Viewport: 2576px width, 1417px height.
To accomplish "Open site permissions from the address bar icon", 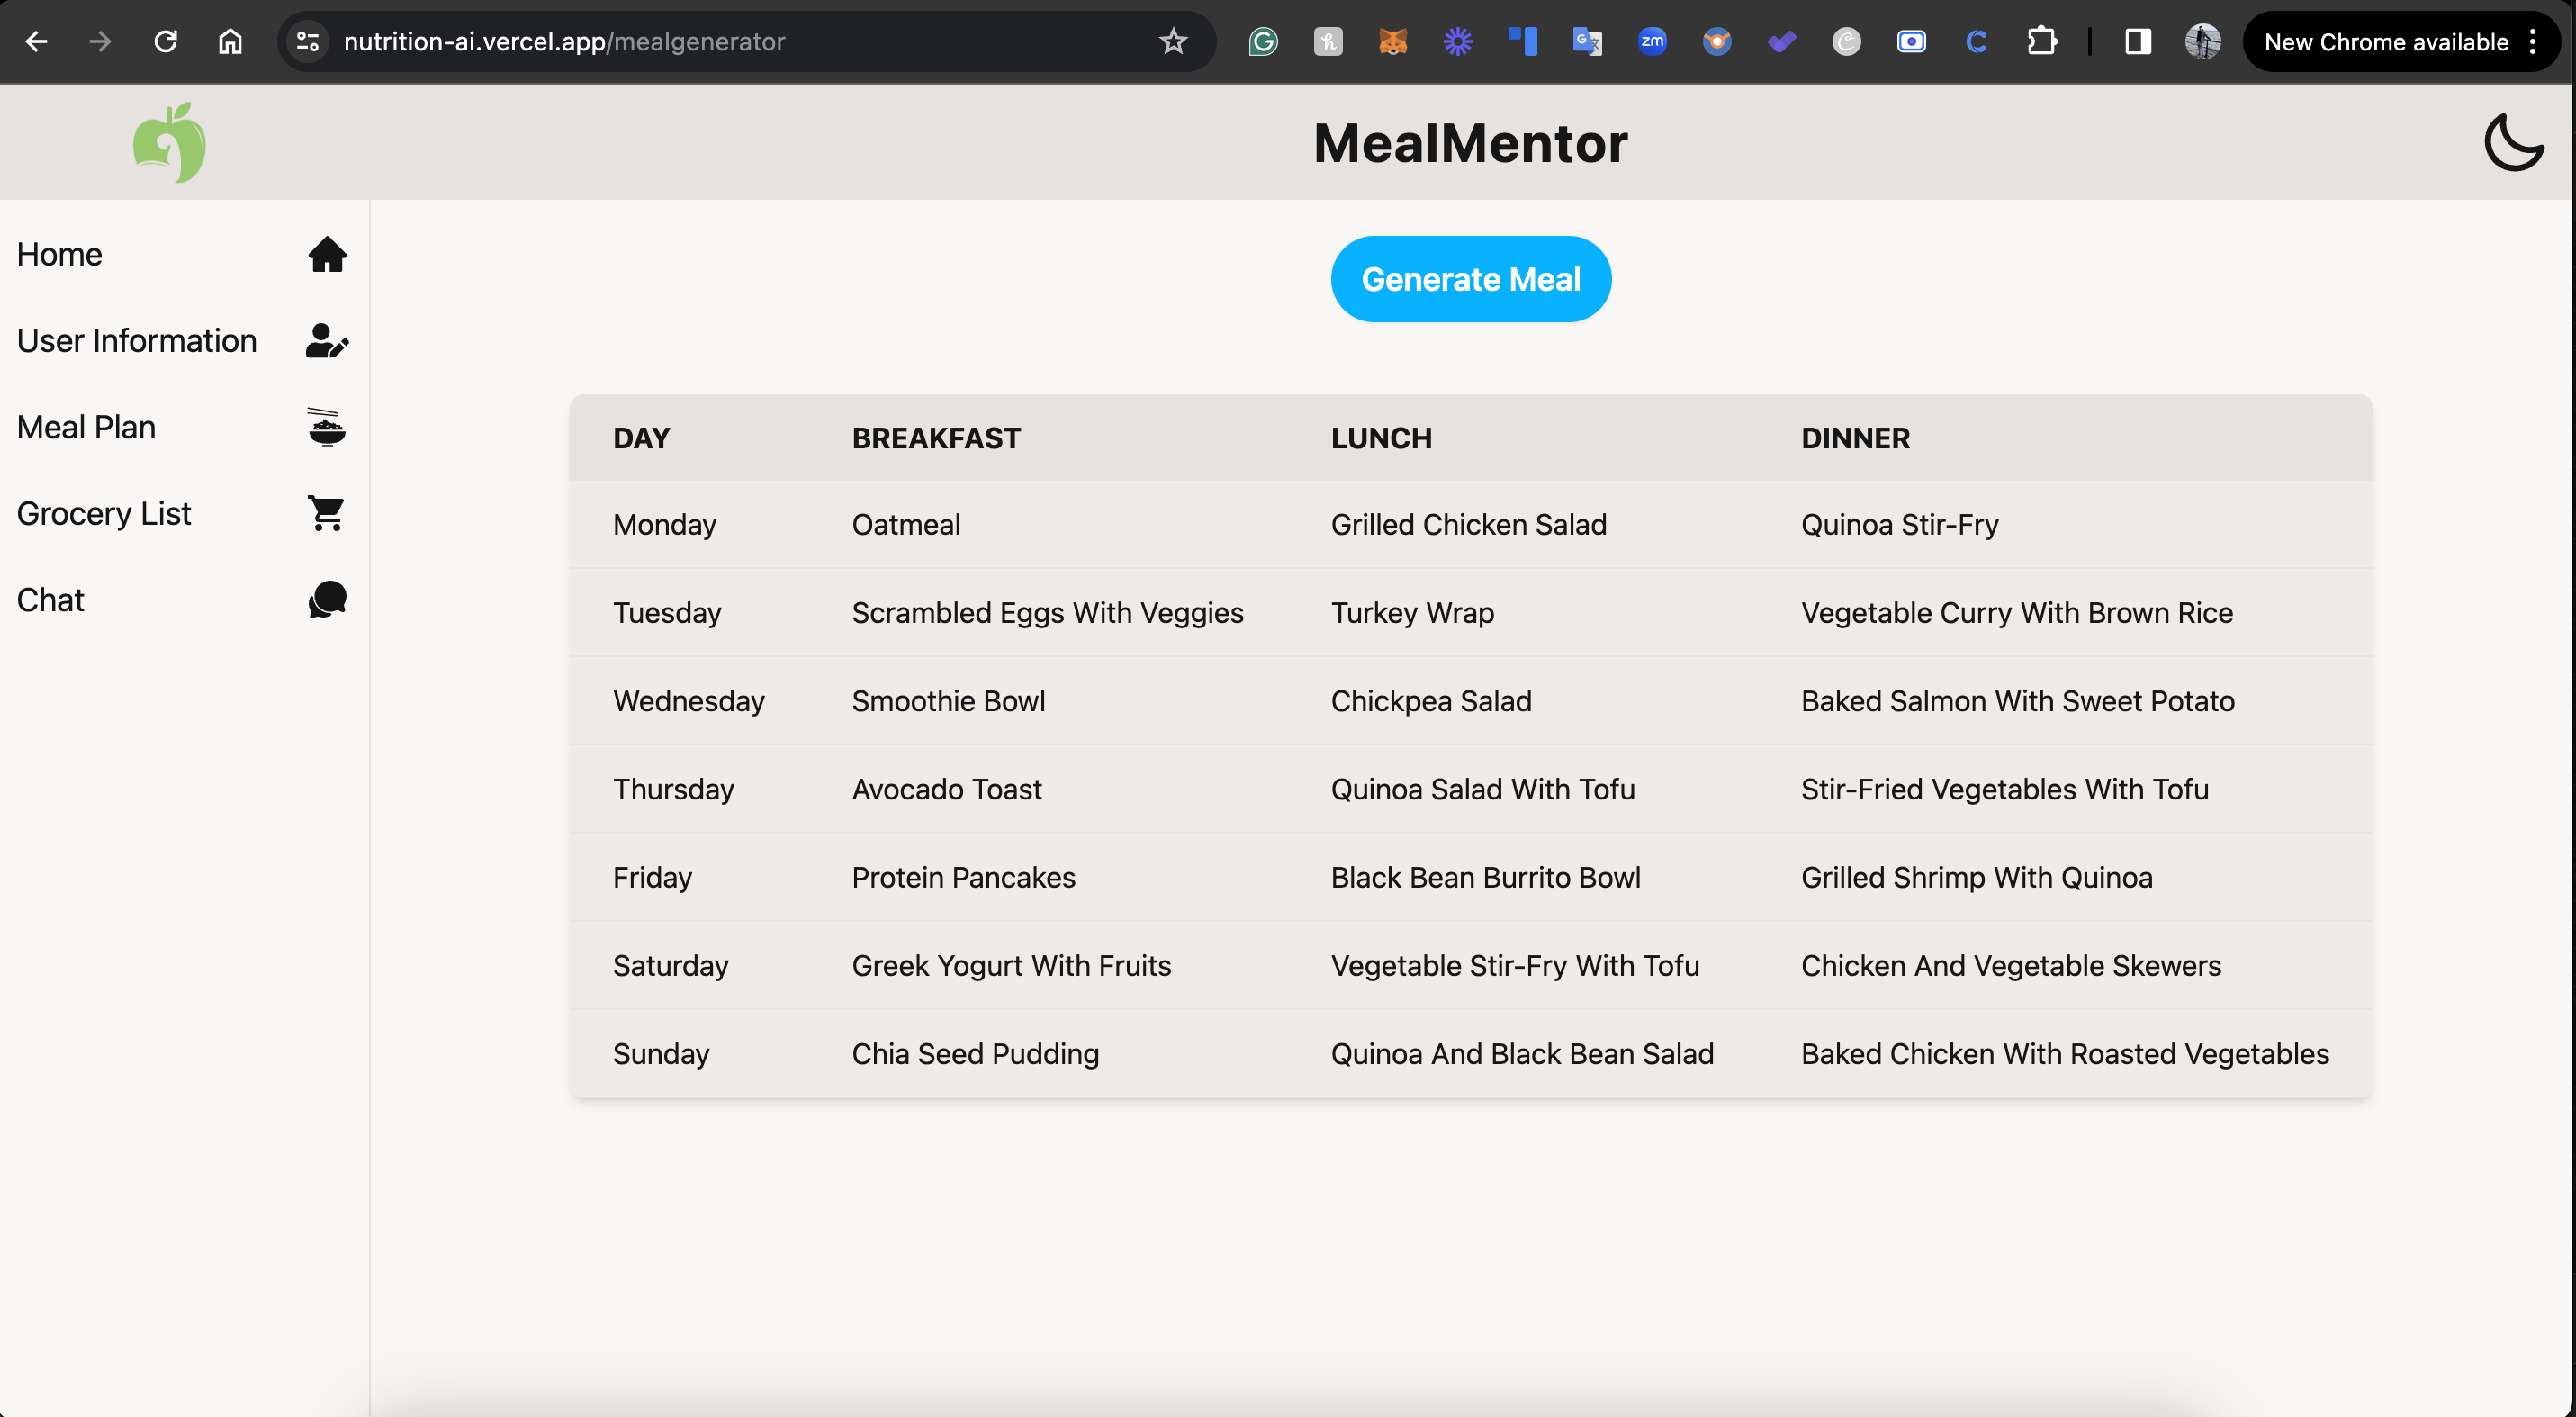I will click(306, 41).
